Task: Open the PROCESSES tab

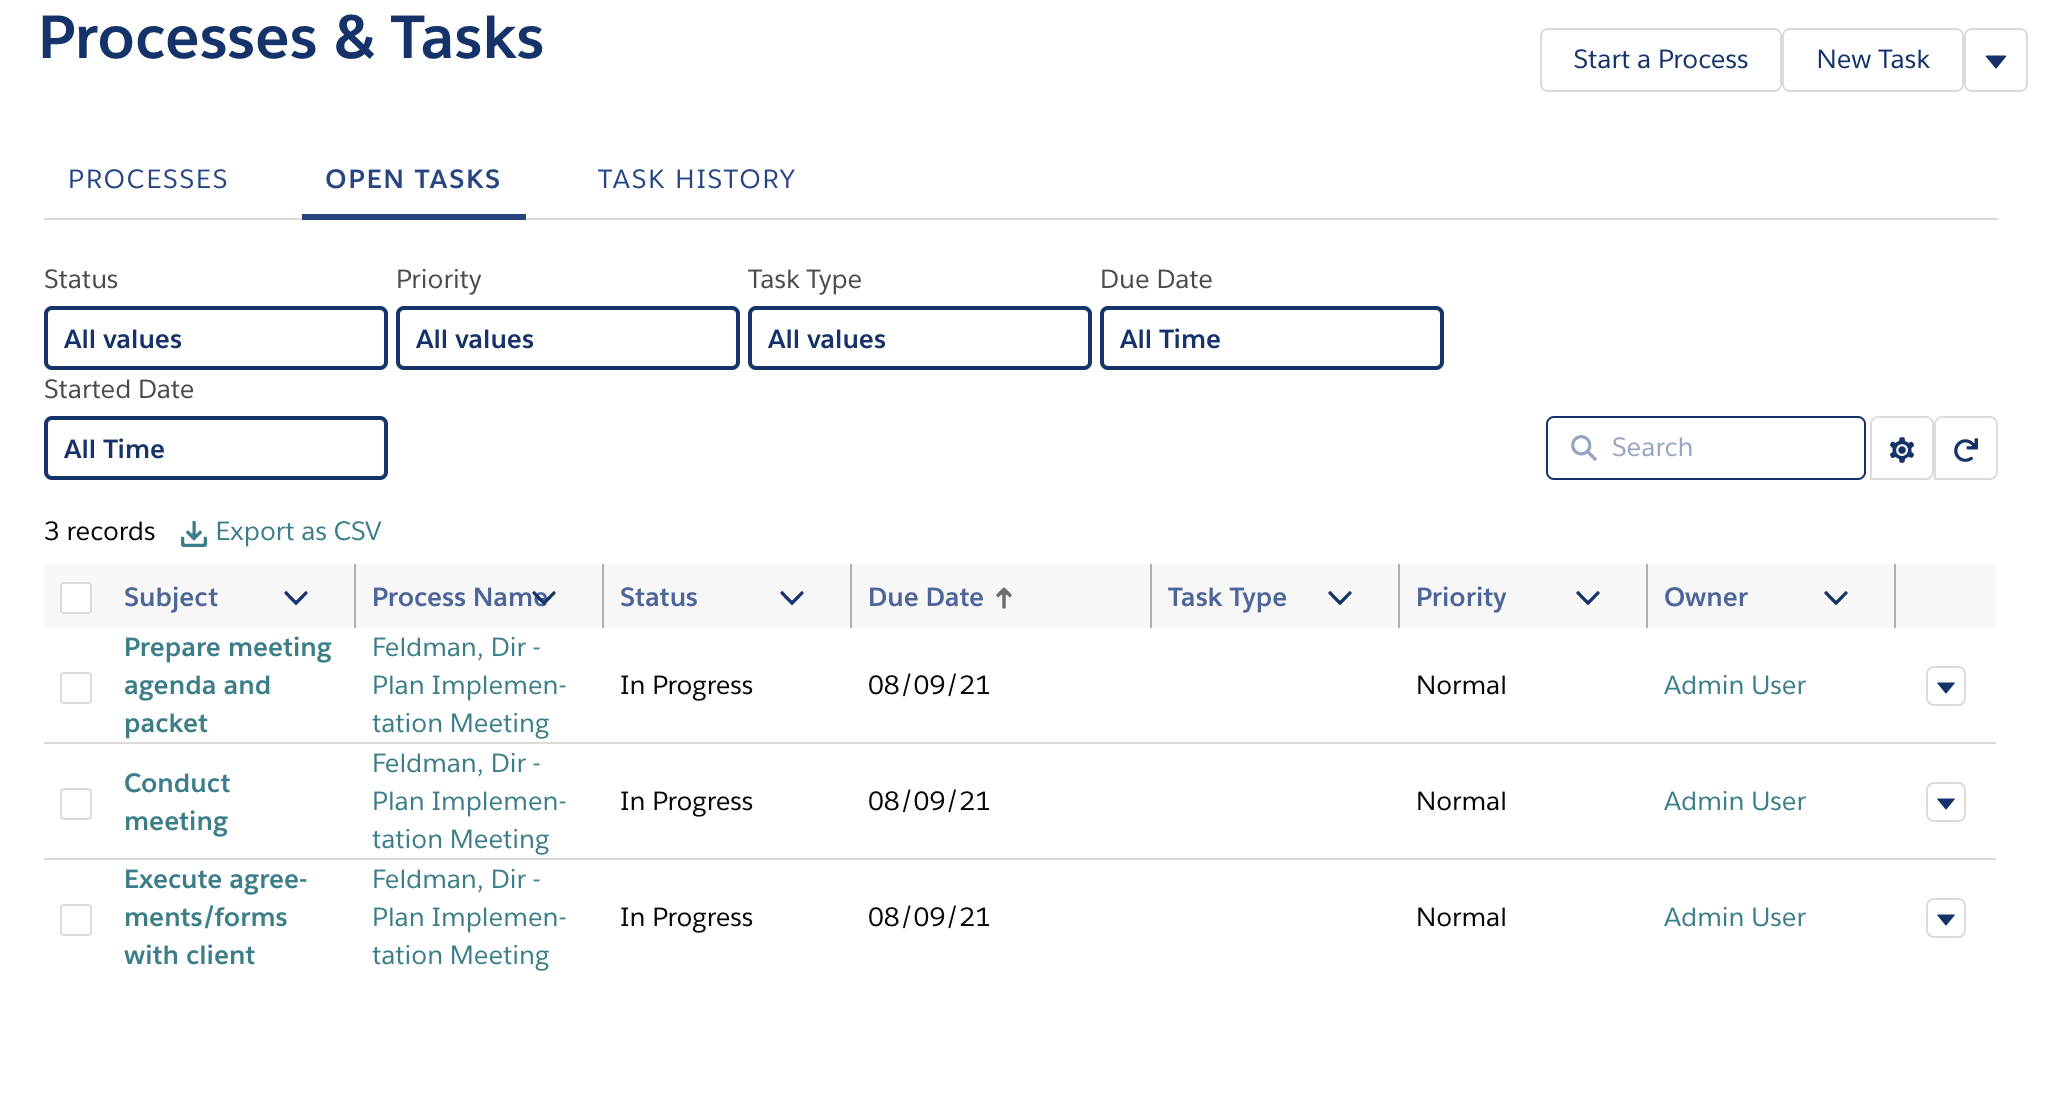Action: click(x=148, y=179)
